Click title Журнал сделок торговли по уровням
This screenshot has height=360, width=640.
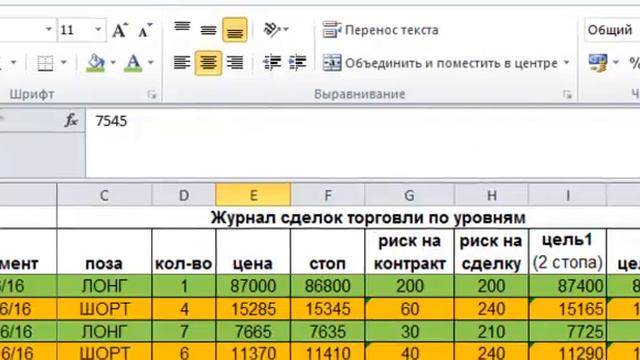click(368, 218)
